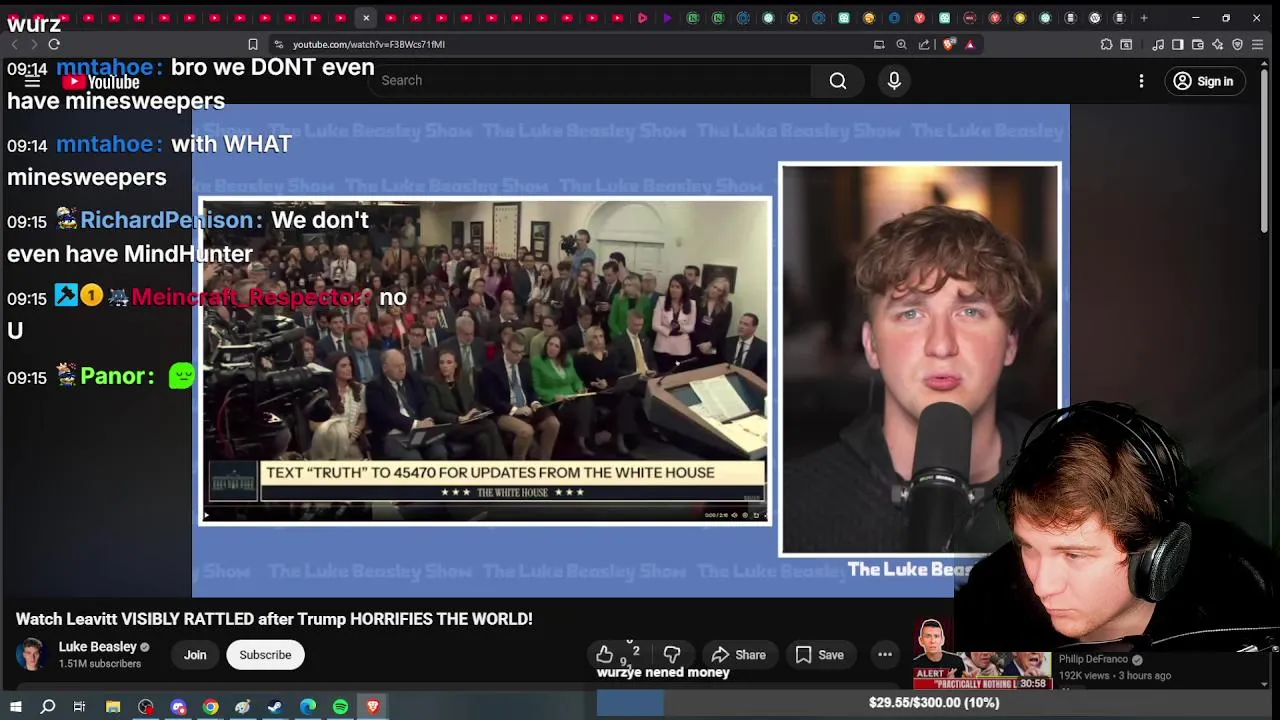Image resolution: width=1280 pixels, height=720 pixels.
Task: Open the zoom magnifier in address bar
Action: point(901,44)
